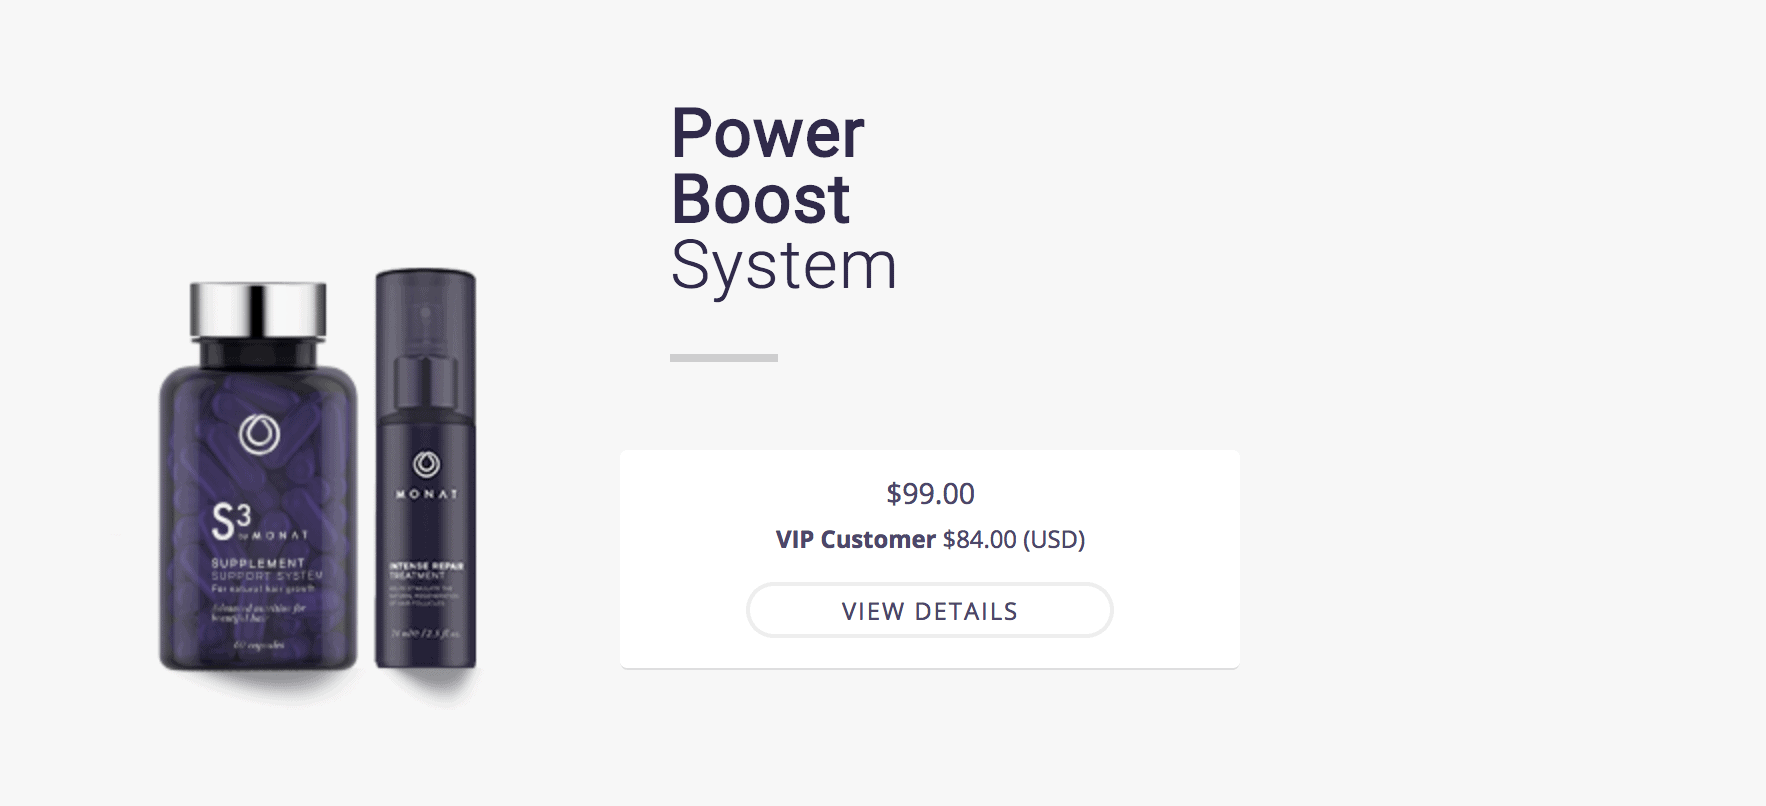
Task: Click the spray bottle's transparent nozzle cap
Action: point(425,330)
